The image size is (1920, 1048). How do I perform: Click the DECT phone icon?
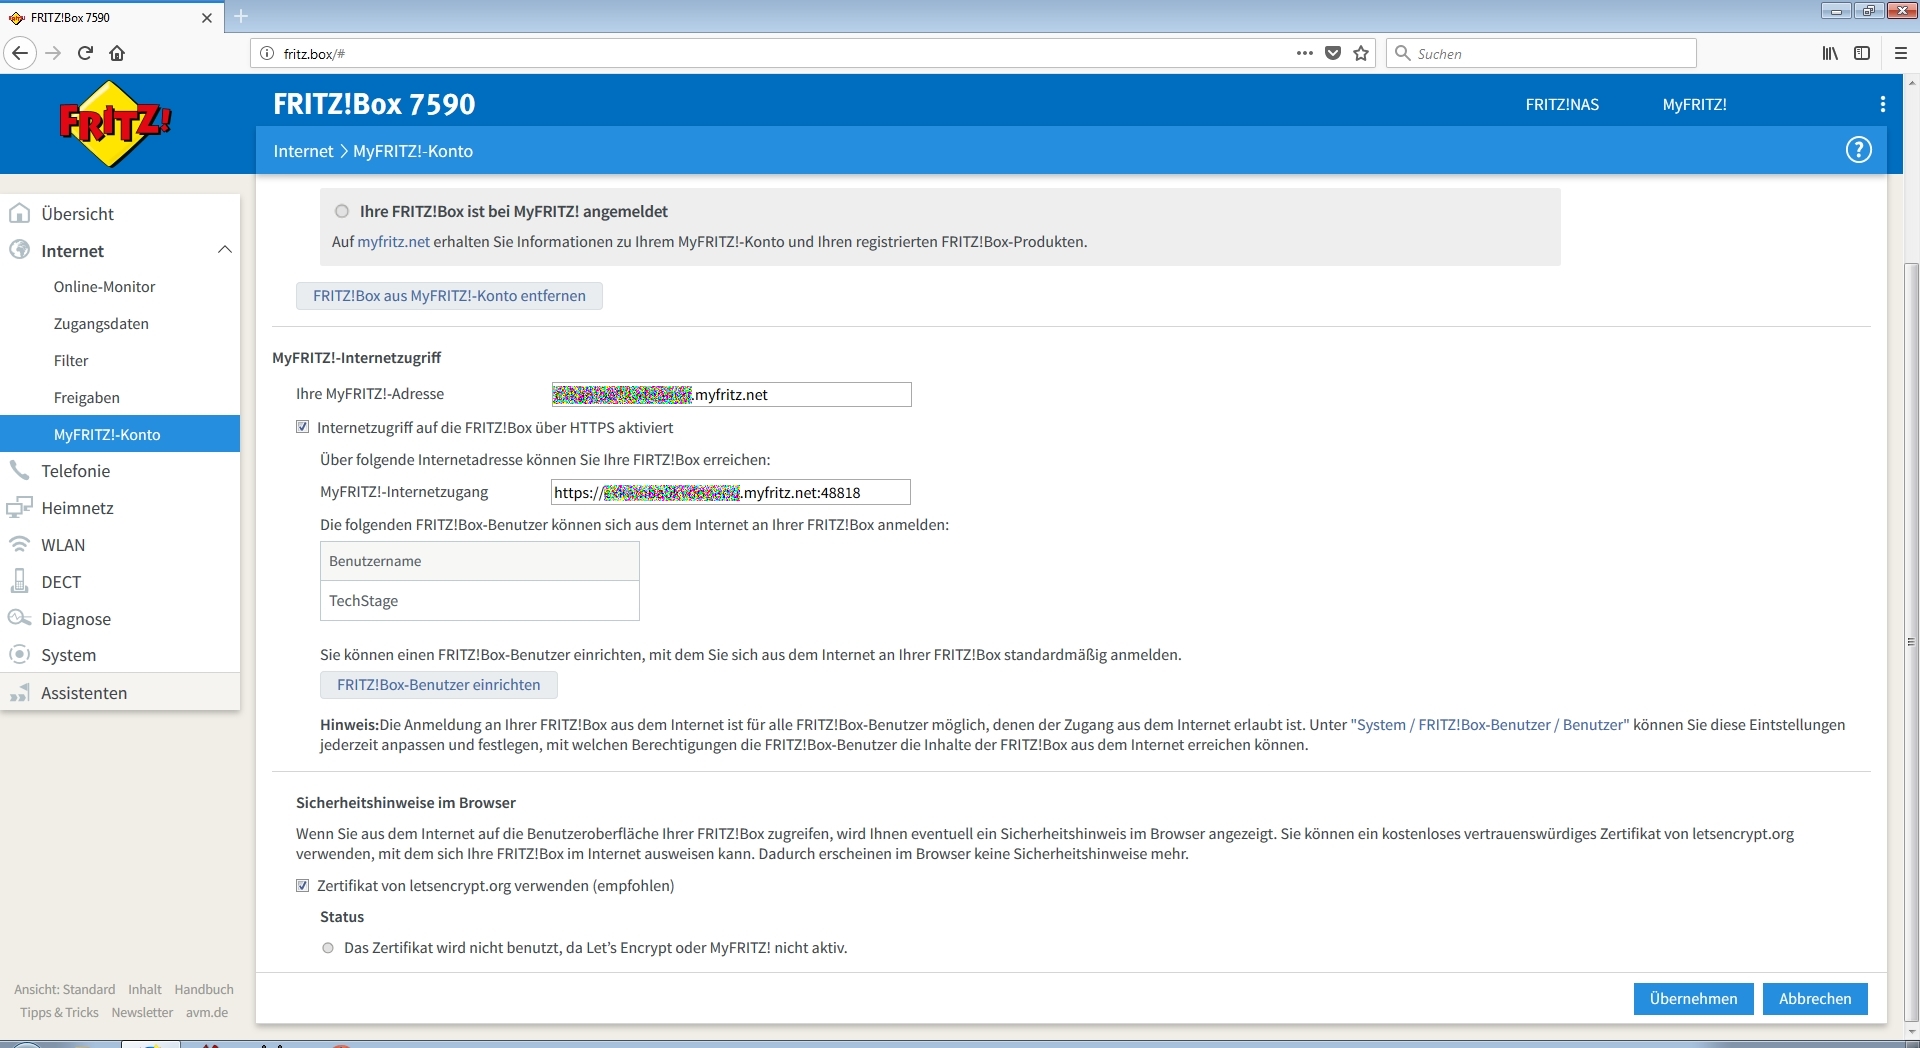(19, 581)
